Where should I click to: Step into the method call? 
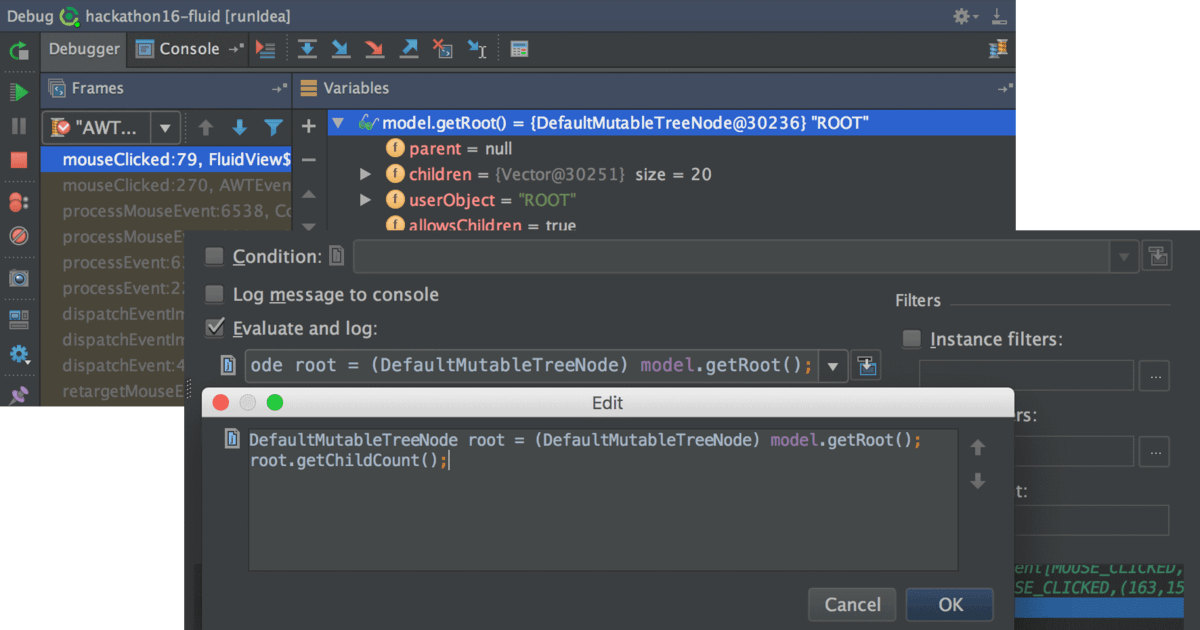[340, 48]
